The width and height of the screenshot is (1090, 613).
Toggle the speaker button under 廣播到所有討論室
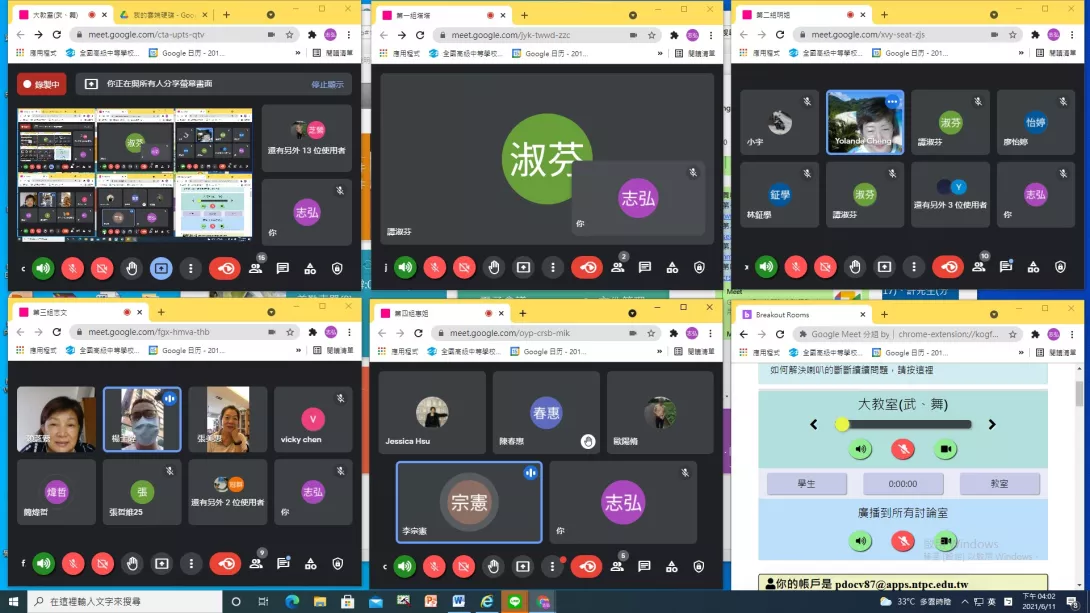[x=861, y=541]
